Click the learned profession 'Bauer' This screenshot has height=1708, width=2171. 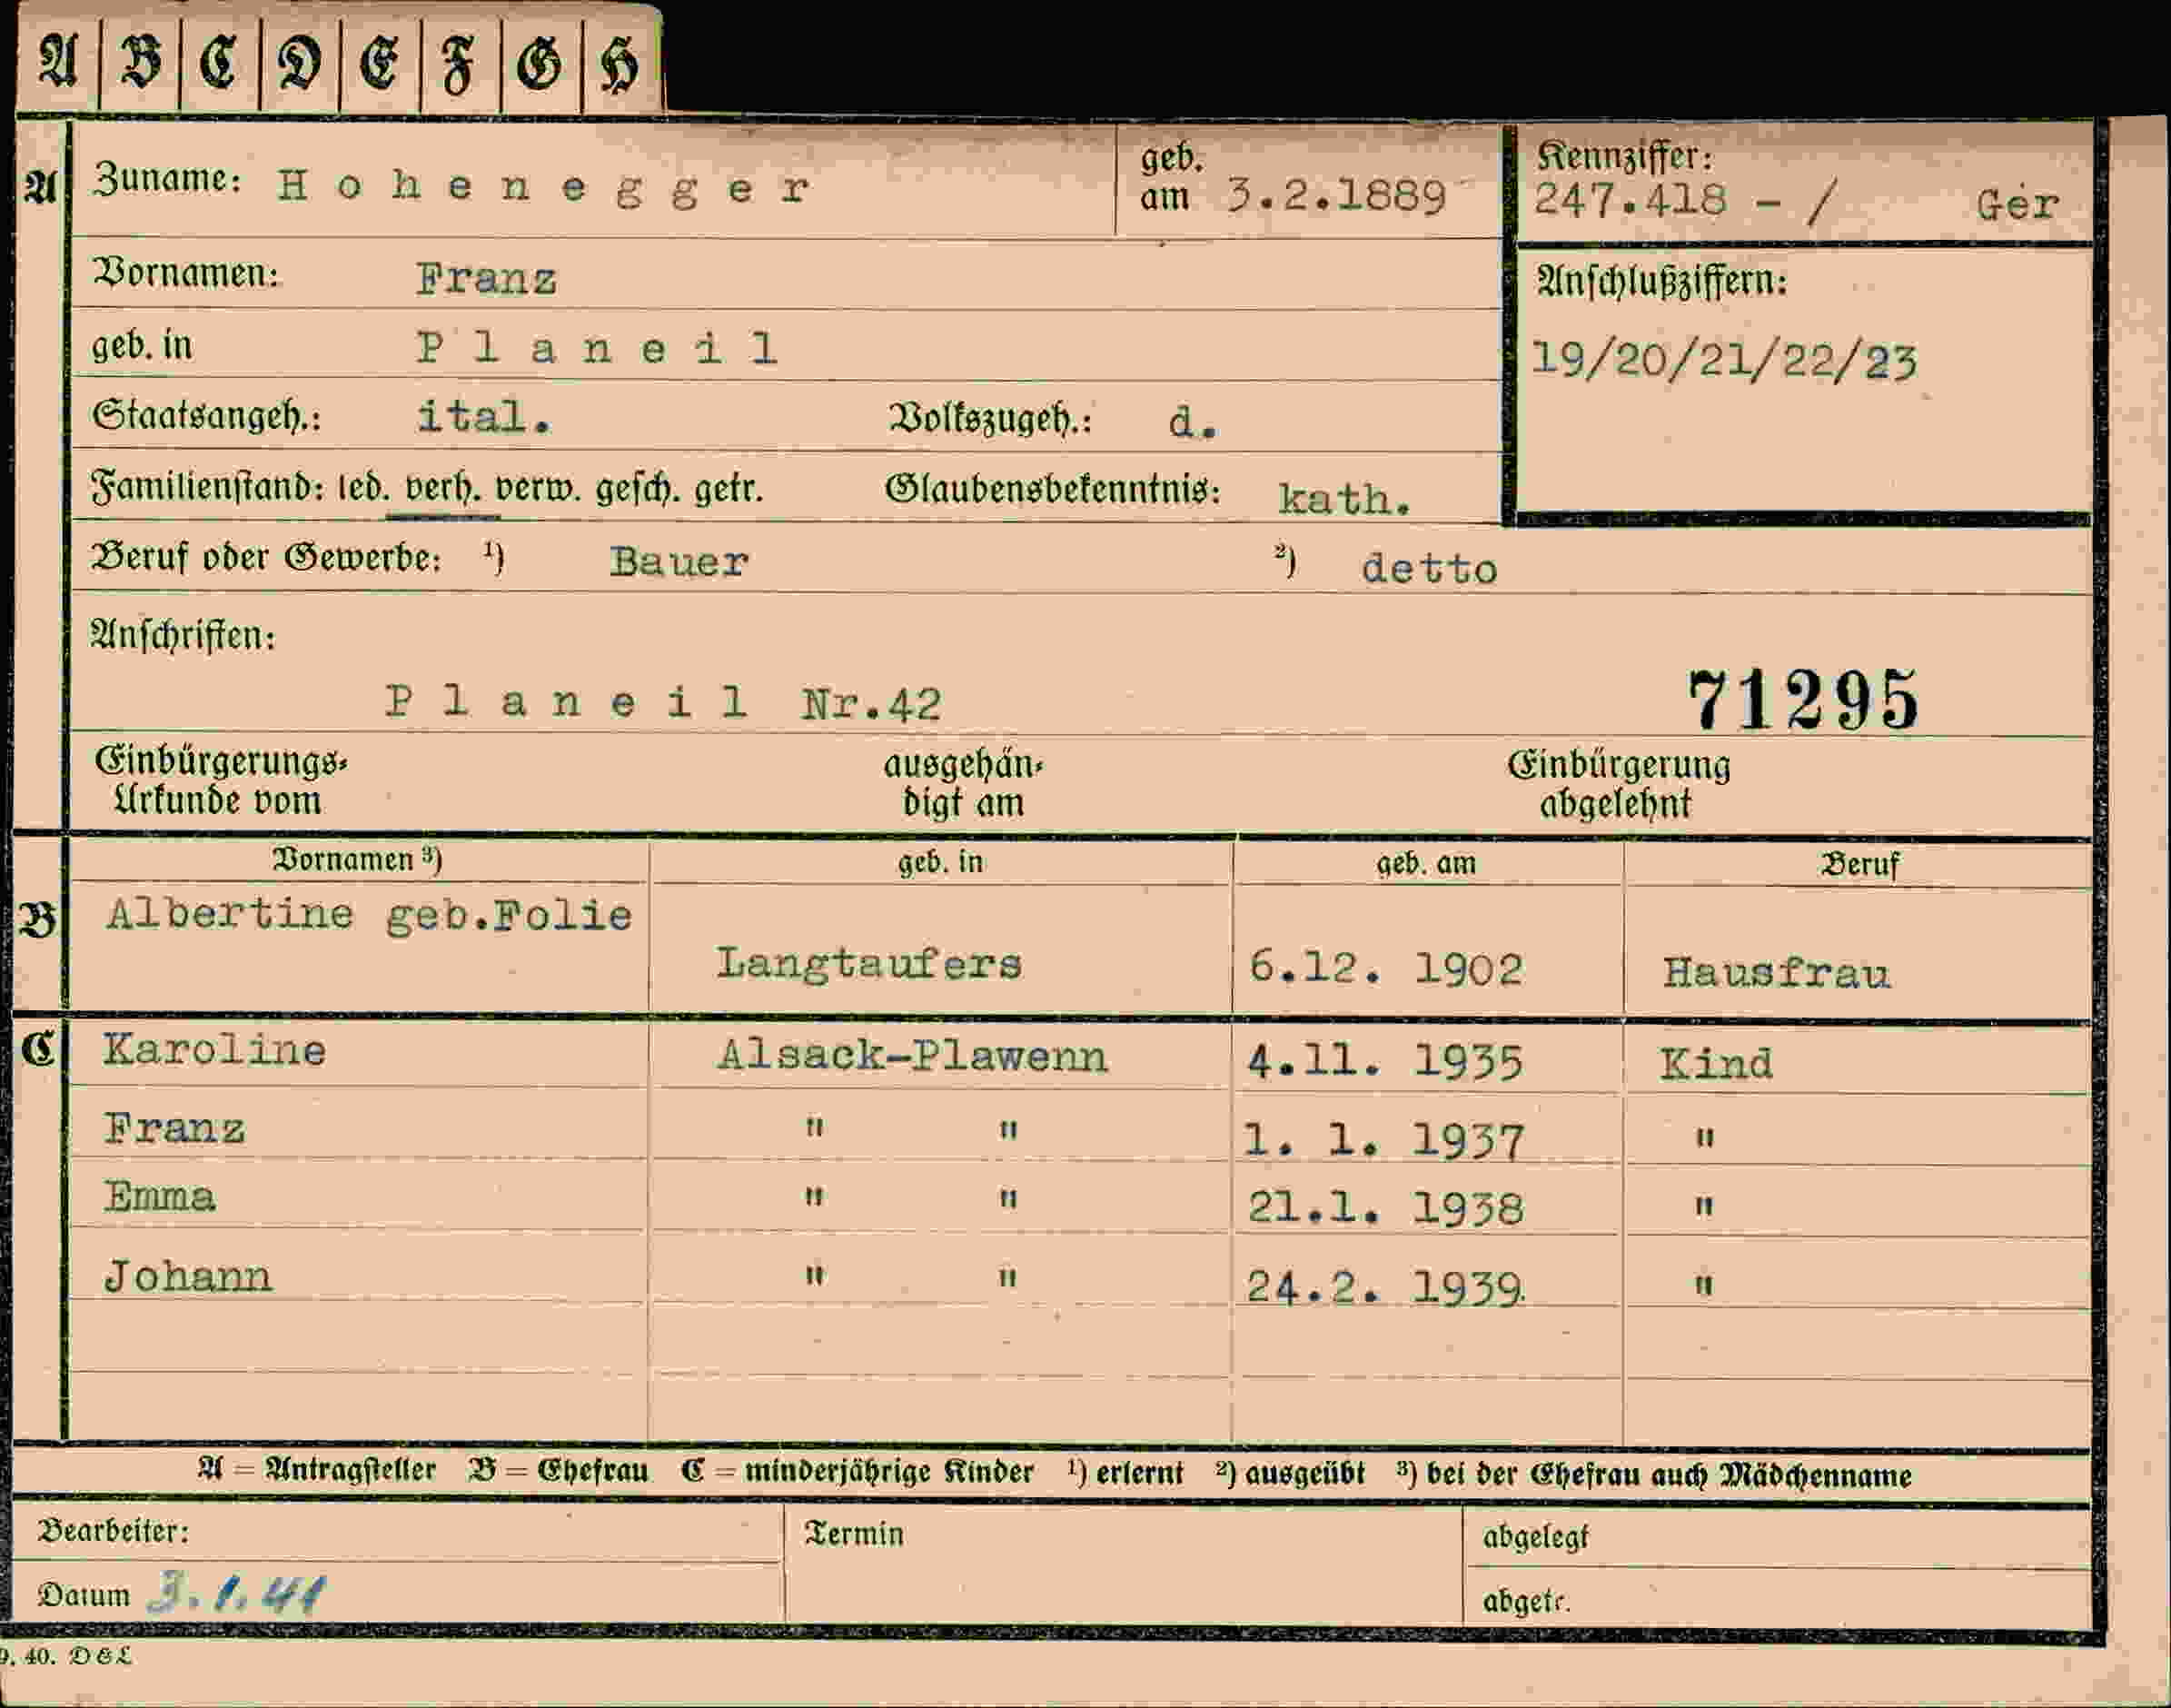point(679,561)
